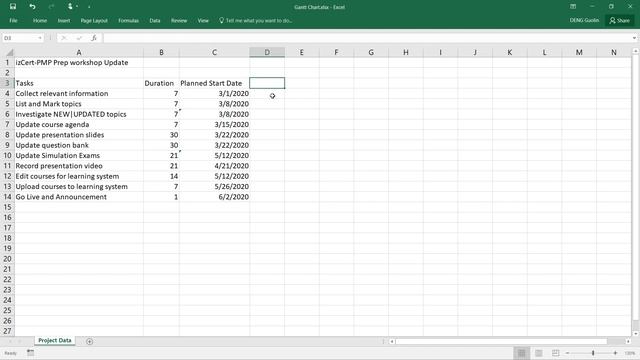Open the Formulas tab
The height and width of the screenshot is (360, 640).
pyautogui.click(x=129, y=20)
